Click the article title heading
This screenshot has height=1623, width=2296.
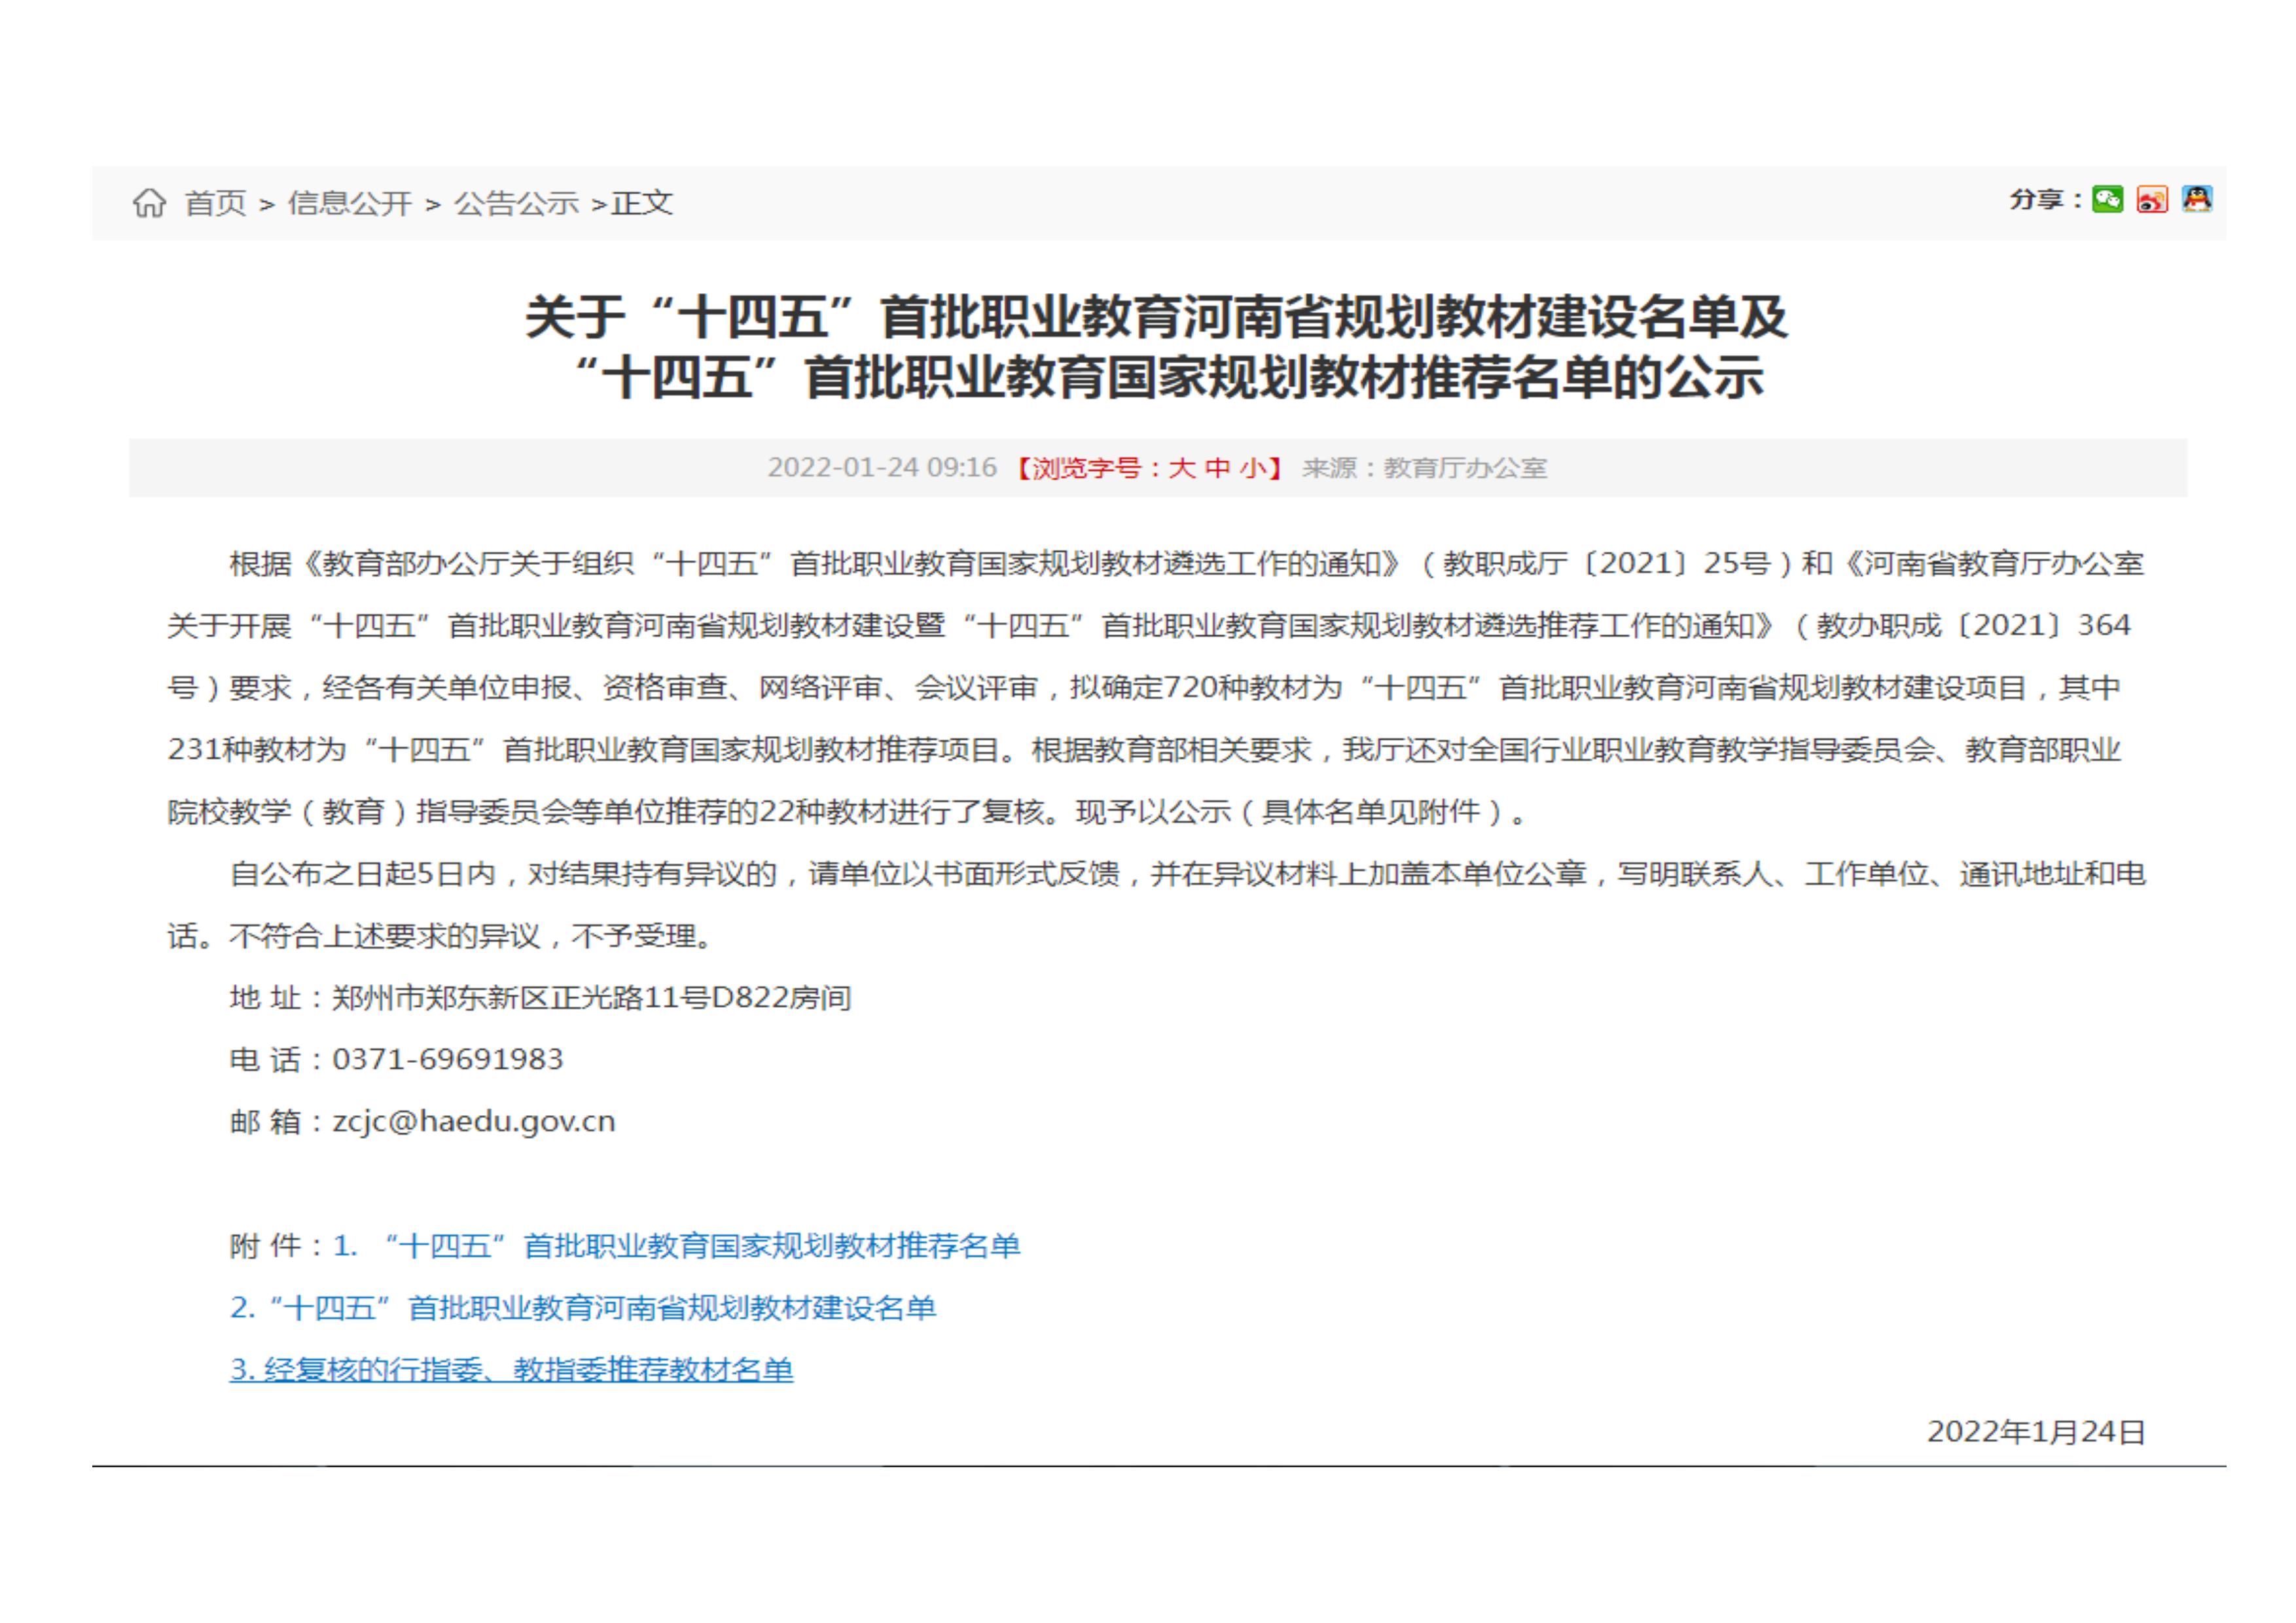point(1157,348)
